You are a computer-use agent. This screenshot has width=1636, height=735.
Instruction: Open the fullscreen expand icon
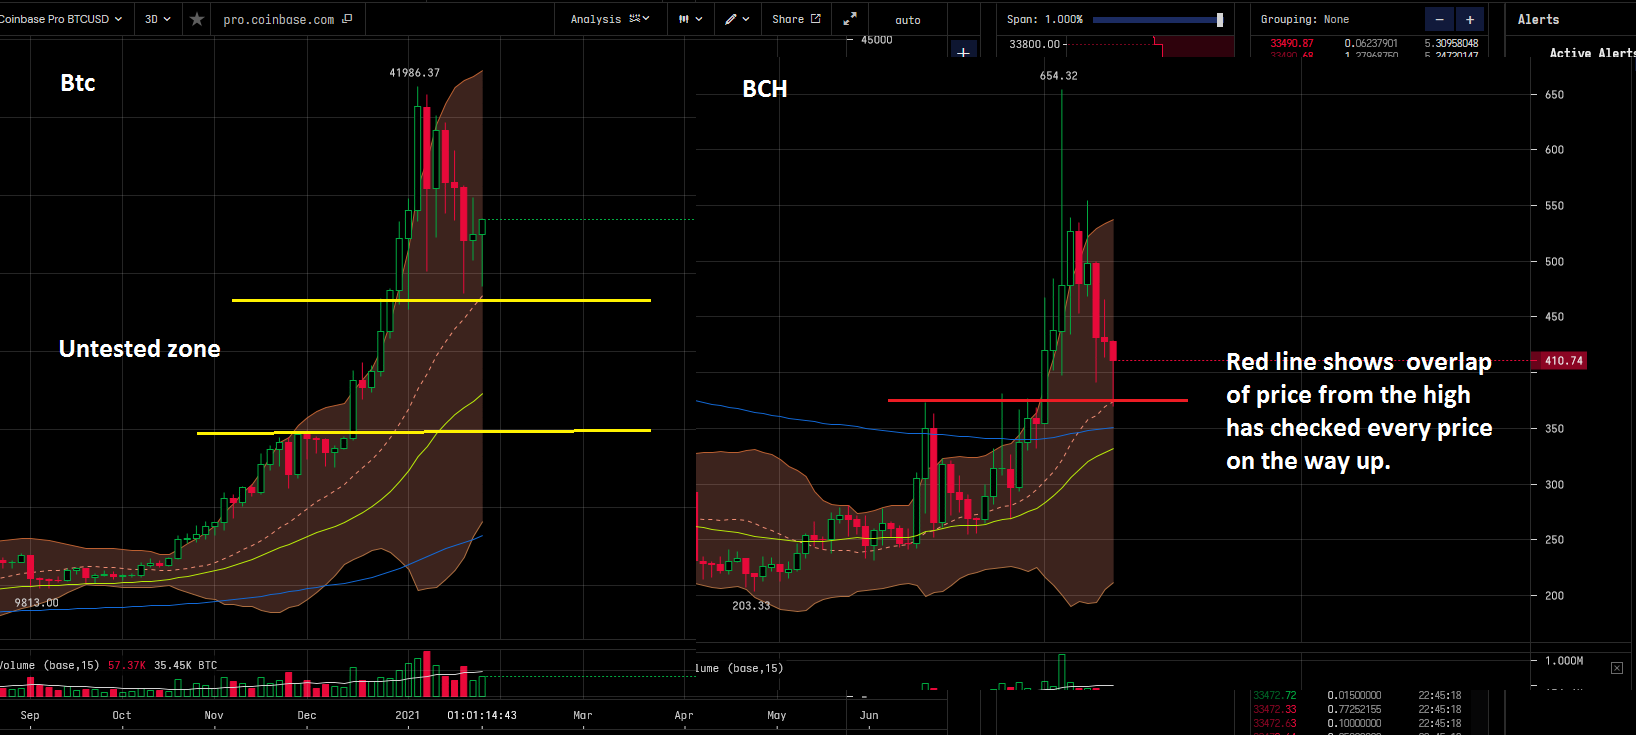coord(850,19)
